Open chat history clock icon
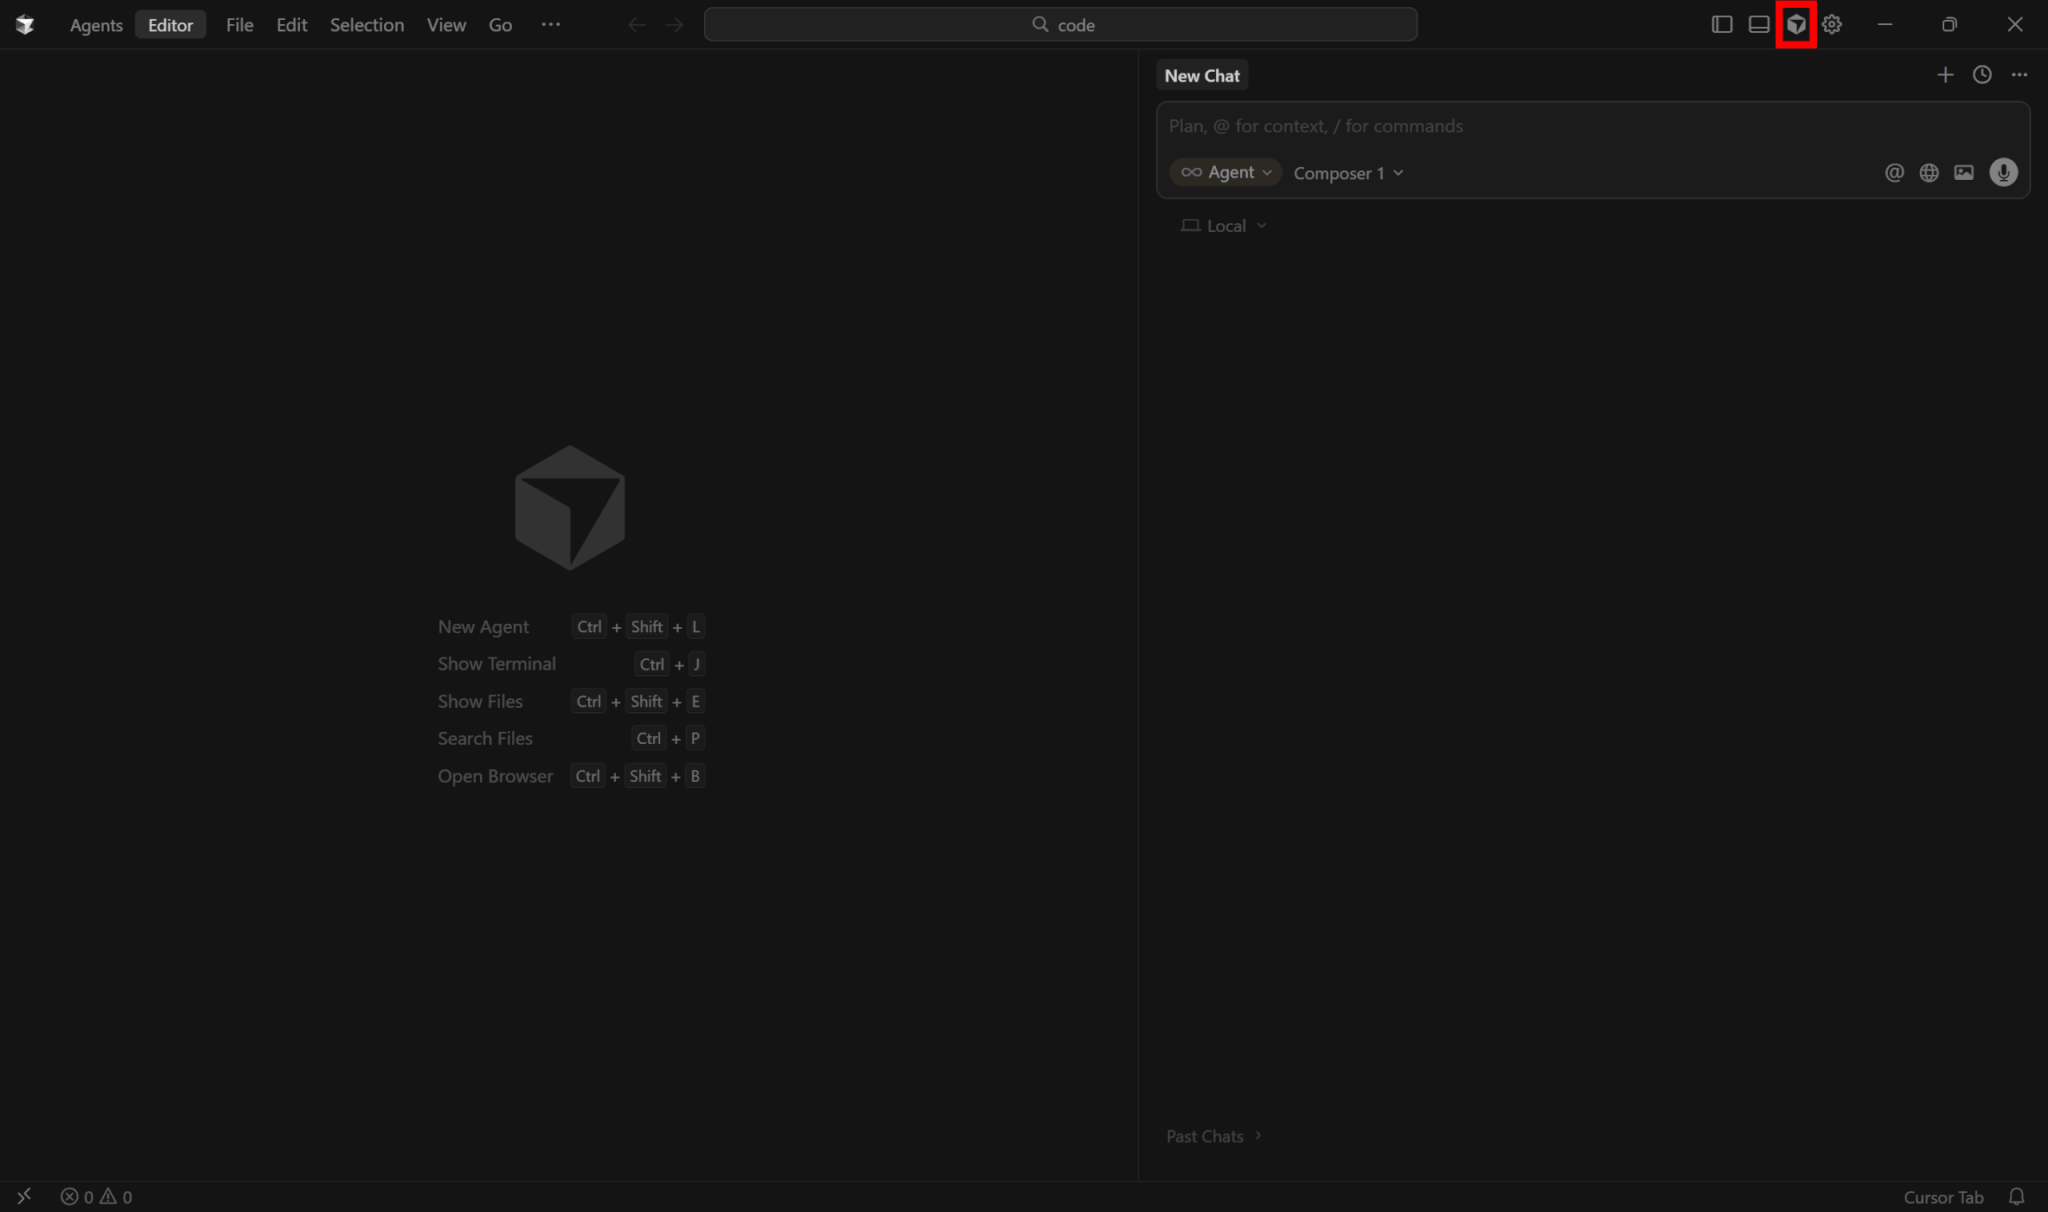Viewport: 2048px width, 1212px height. click(1982, 75)
